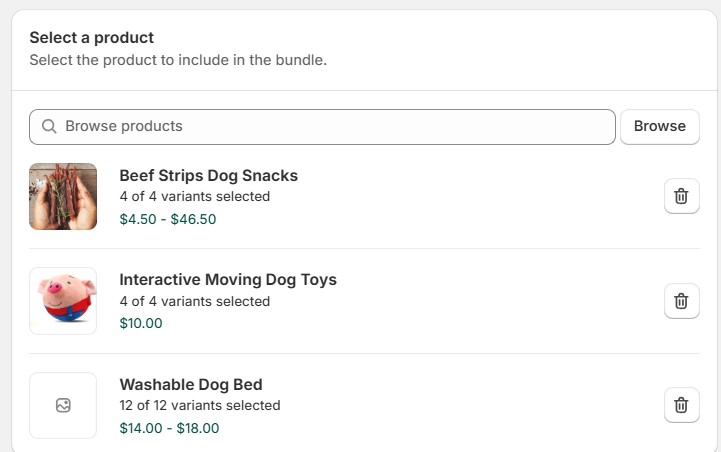Open Beef Strips Dog Snacks product title
Screen dimensions: 721x452
pyautogui.click(x=208, y=176)
